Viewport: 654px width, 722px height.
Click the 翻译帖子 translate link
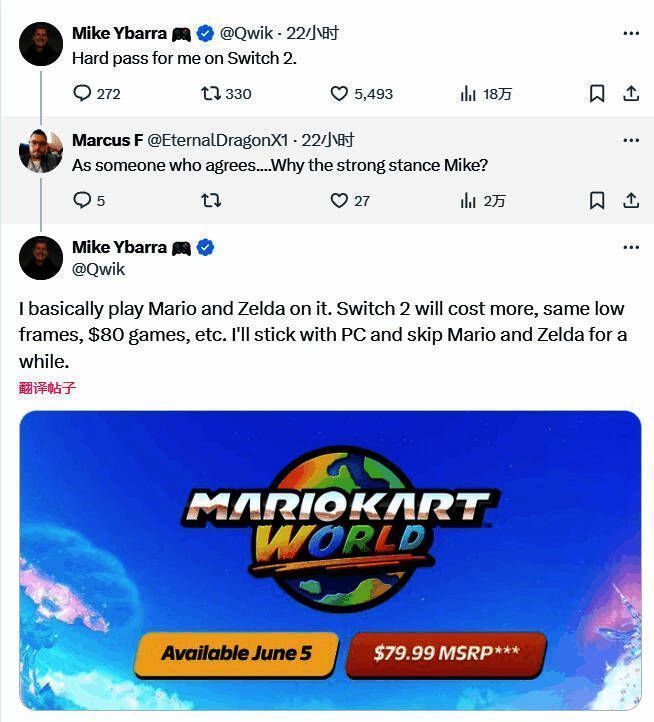tap(47, 388)
